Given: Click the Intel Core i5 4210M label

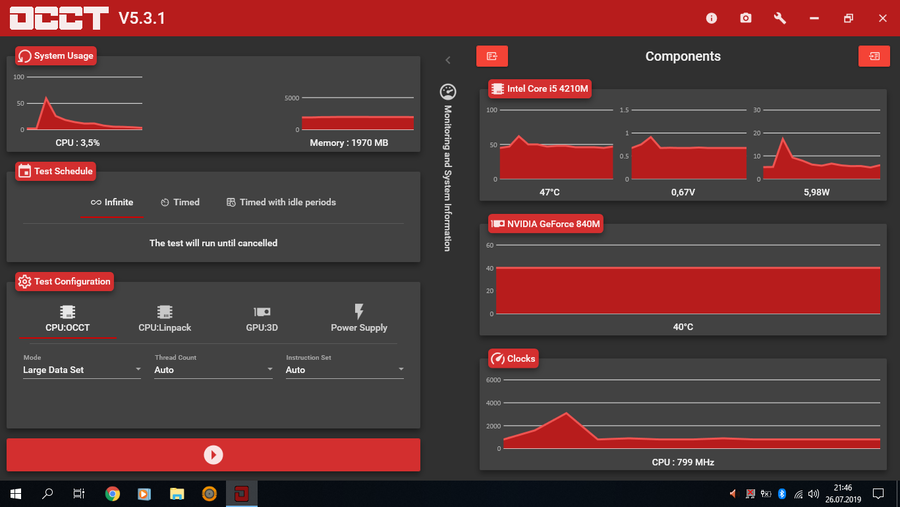Looking at the screenshot, I should coord(540,88).
